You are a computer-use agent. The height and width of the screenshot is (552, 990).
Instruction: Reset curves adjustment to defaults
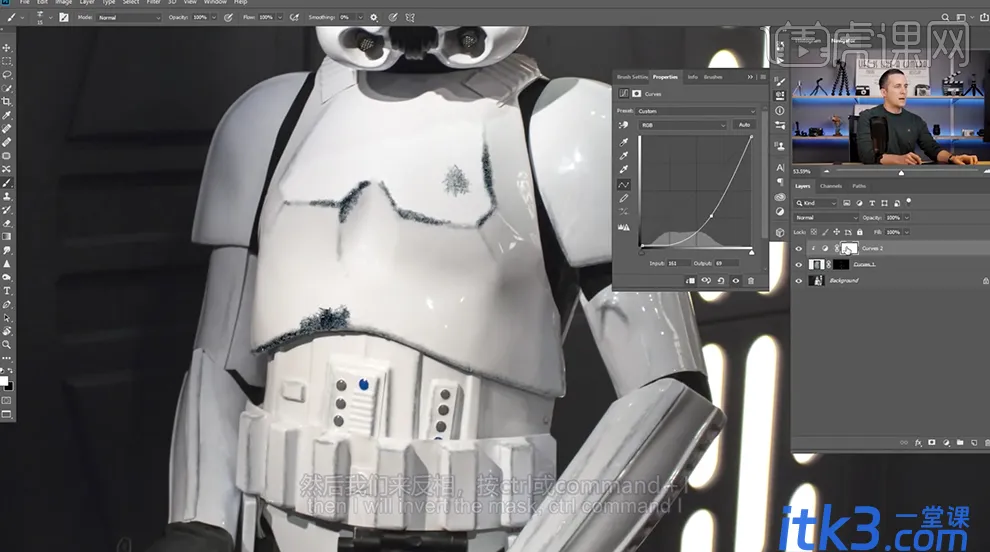tap(721, 280)
